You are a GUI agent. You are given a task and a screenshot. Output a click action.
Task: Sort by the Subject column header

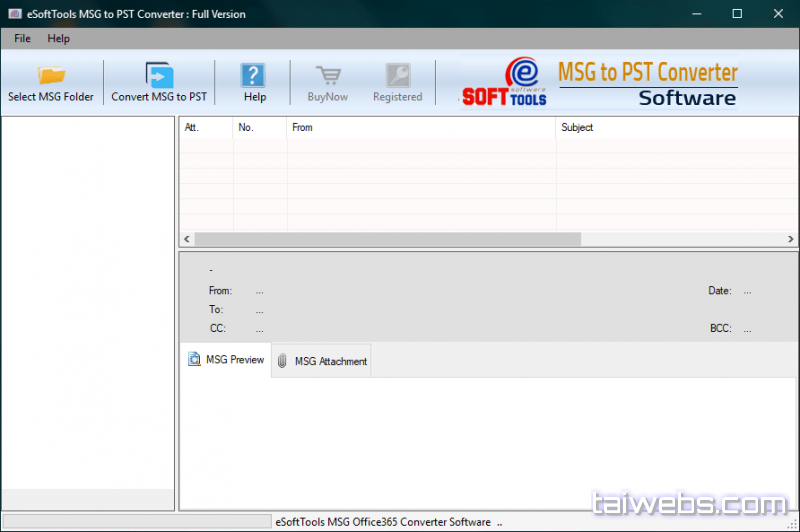[x=675, y=127]
